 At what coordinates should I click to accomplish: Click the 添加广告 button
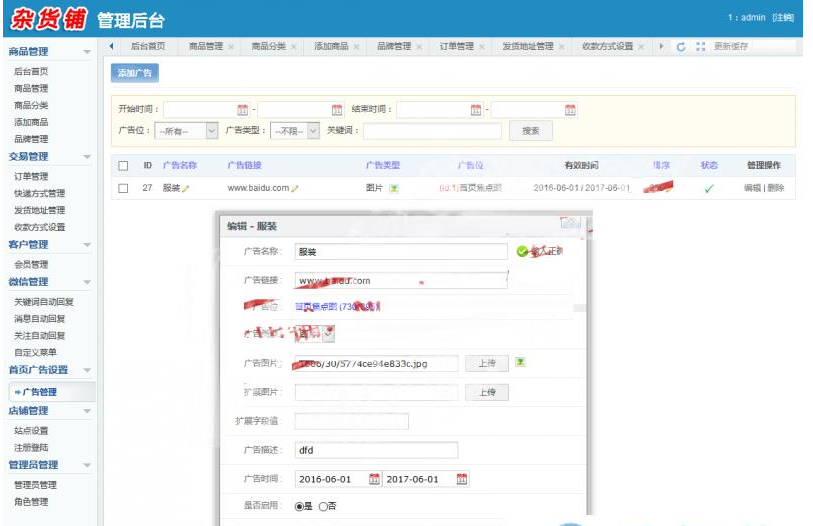(134, 73)
